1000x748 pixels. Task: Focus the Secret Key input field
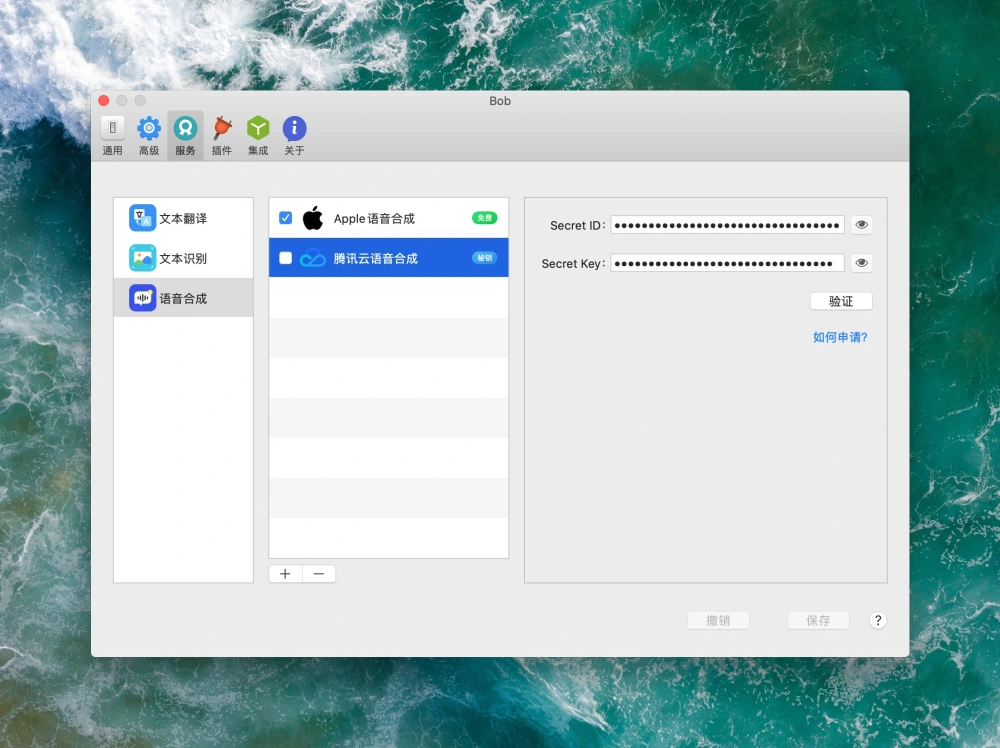[x=728, y=263]
